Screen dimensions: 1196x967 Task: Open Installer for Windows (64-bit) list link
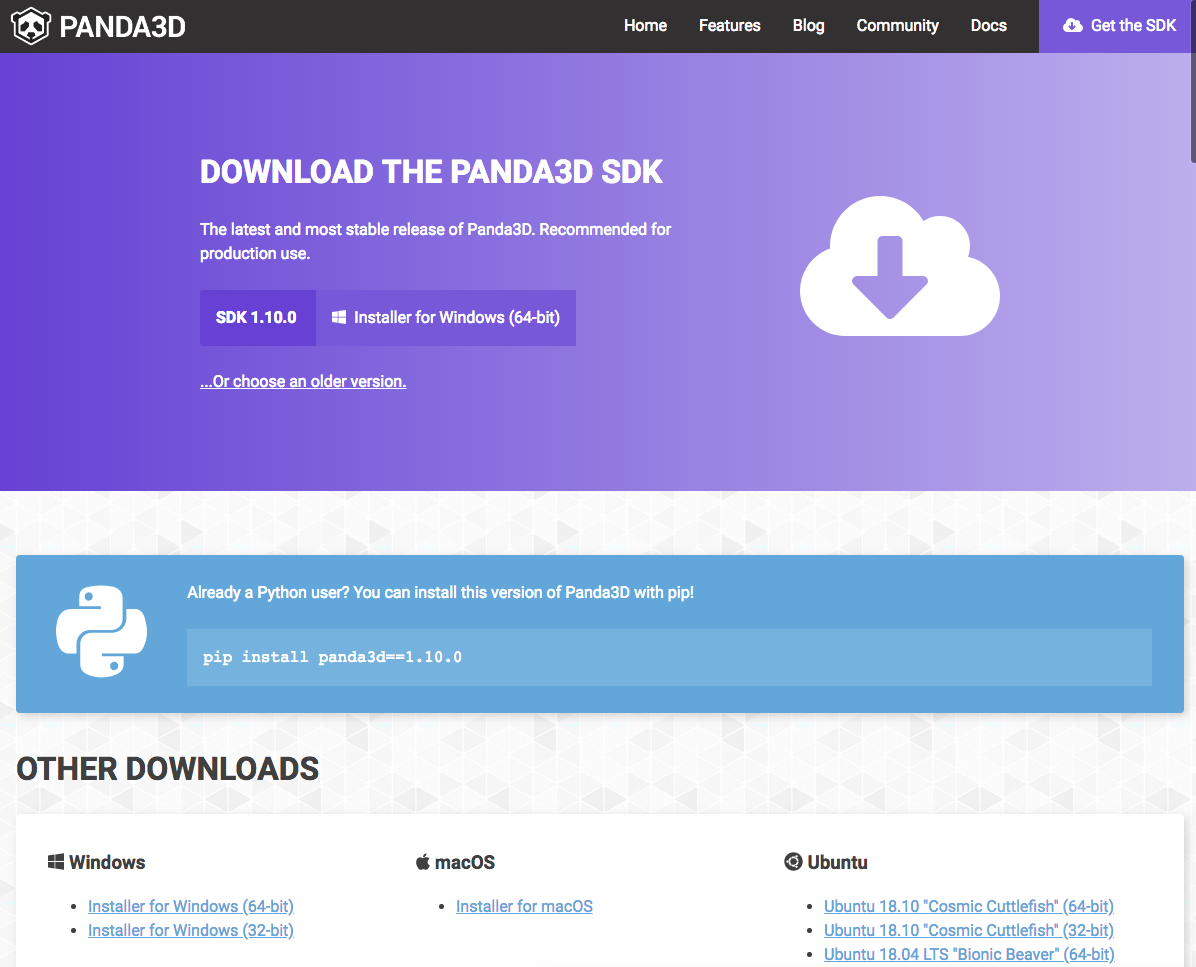(191, 906)
